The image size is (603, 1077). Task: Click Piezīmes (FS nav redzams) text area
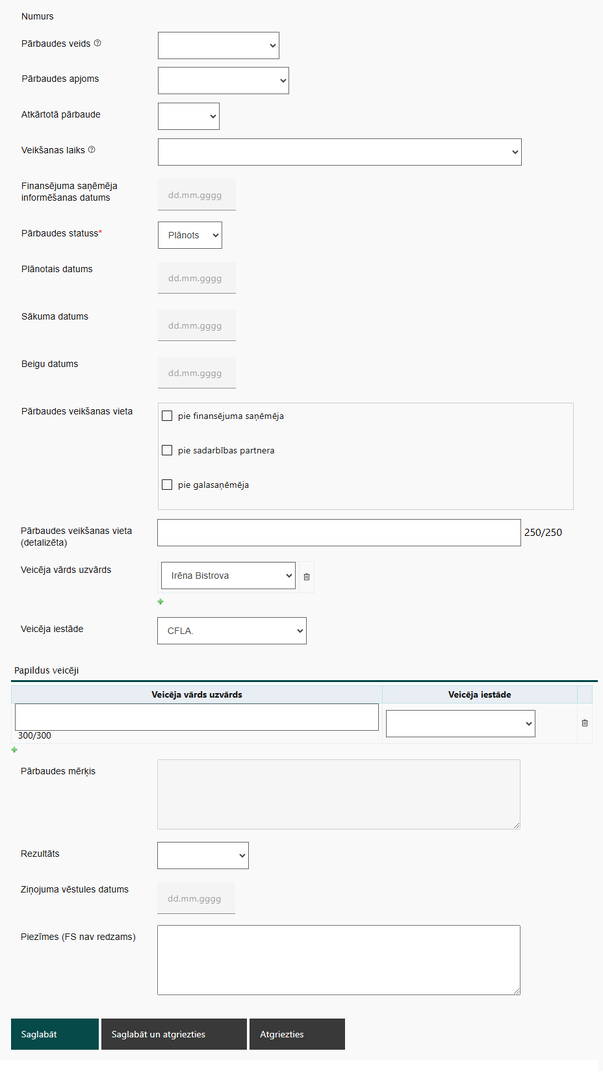339,960
